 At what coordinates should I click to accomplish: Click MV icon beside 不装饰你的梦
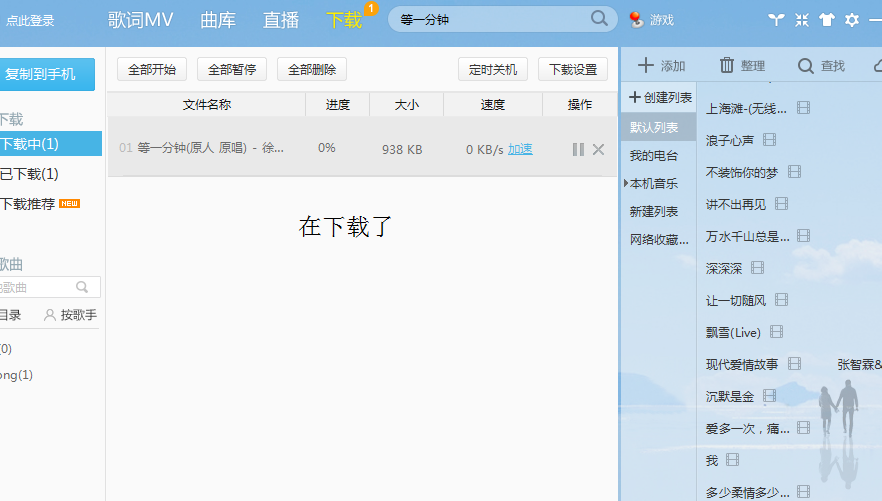click(x=794, y=171)
